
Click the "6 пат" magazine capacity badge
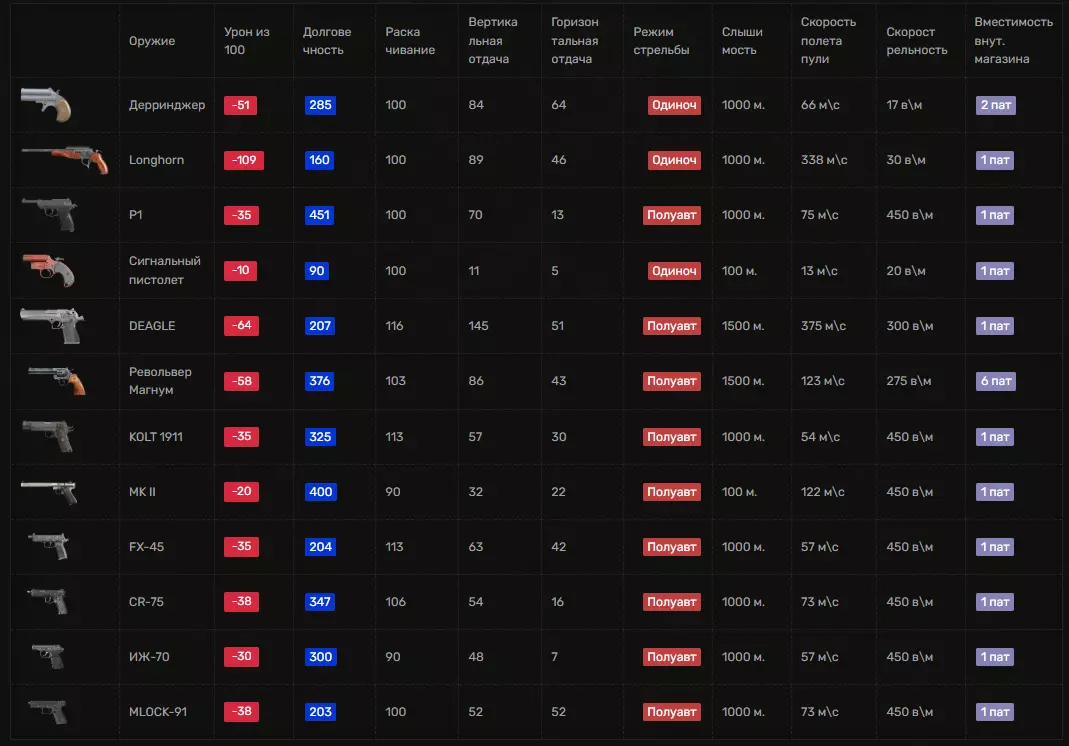click(x=996, y=381)
